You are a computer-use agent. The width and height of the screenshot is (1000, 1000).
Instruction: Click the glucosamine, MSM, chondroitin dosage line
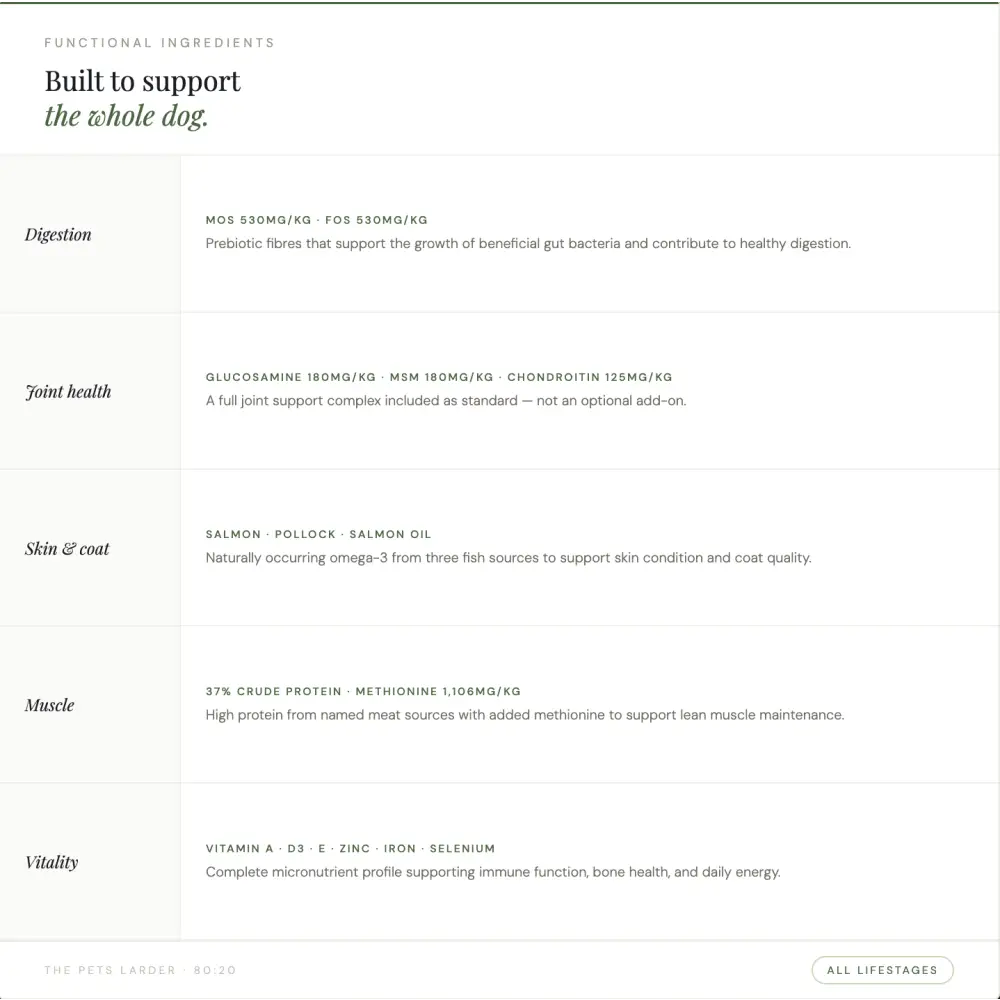tap(439, 377)
